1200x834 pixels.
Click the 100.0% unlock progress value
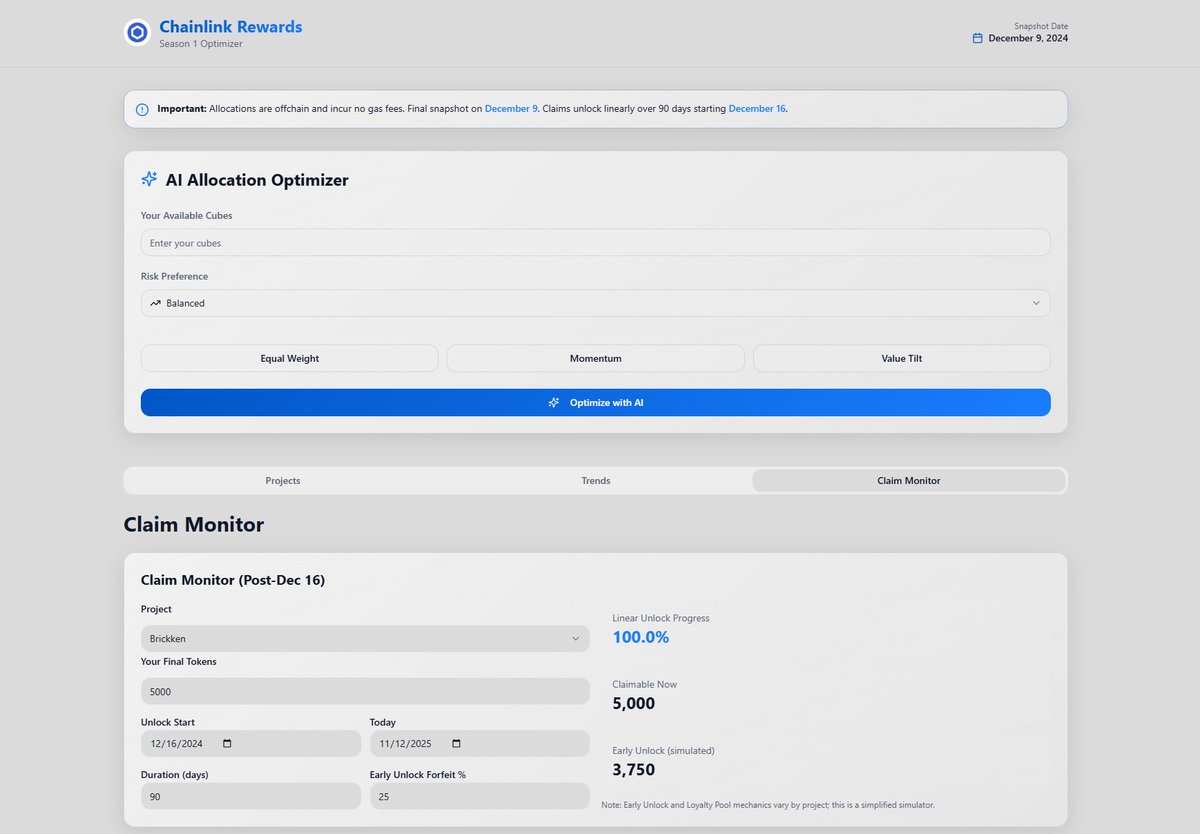point(641,637)
